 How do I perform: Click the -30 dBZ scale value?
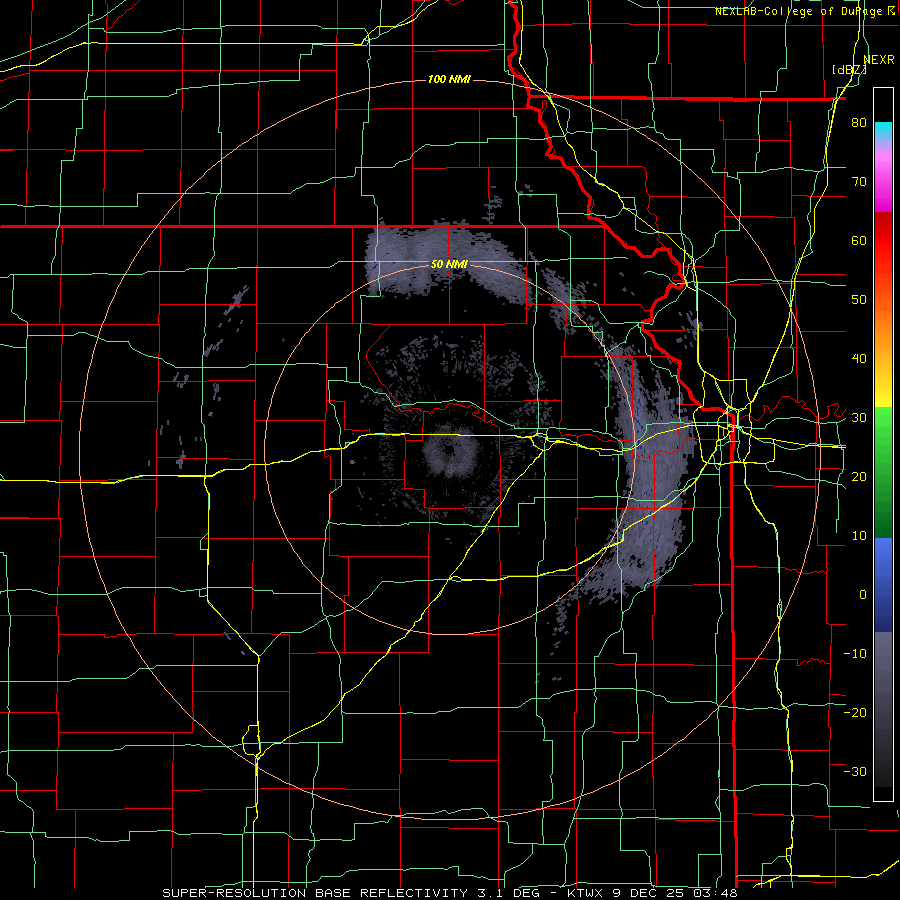coord(855,771)
